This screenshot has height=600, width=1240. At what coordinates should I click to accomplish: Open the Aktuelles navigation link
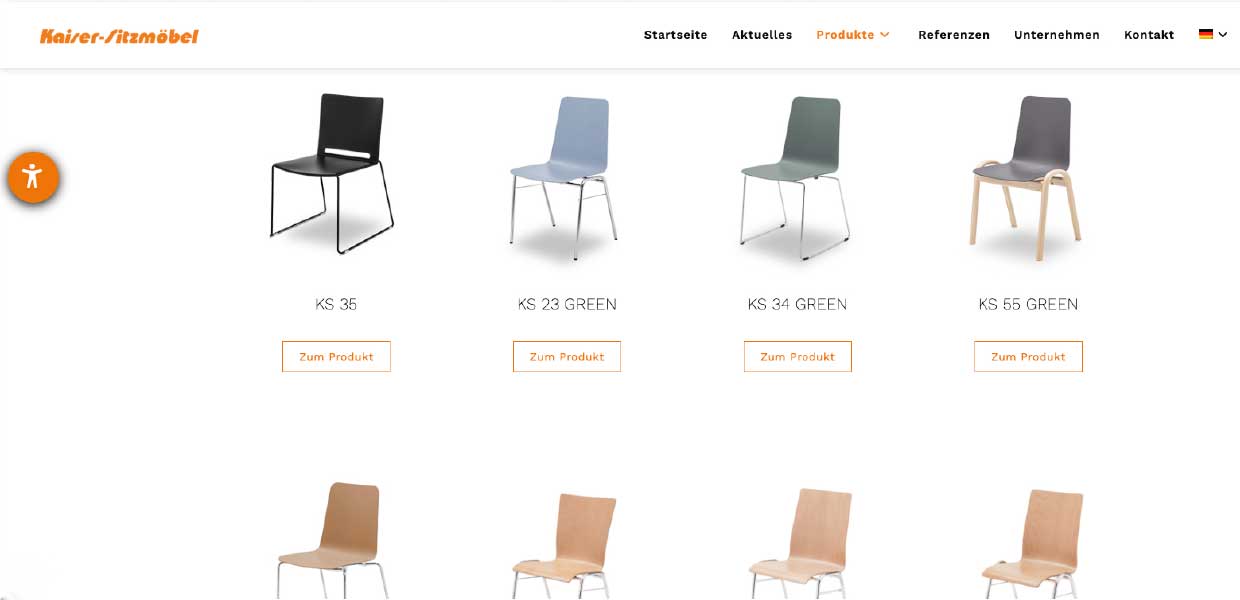pos(762,35)
